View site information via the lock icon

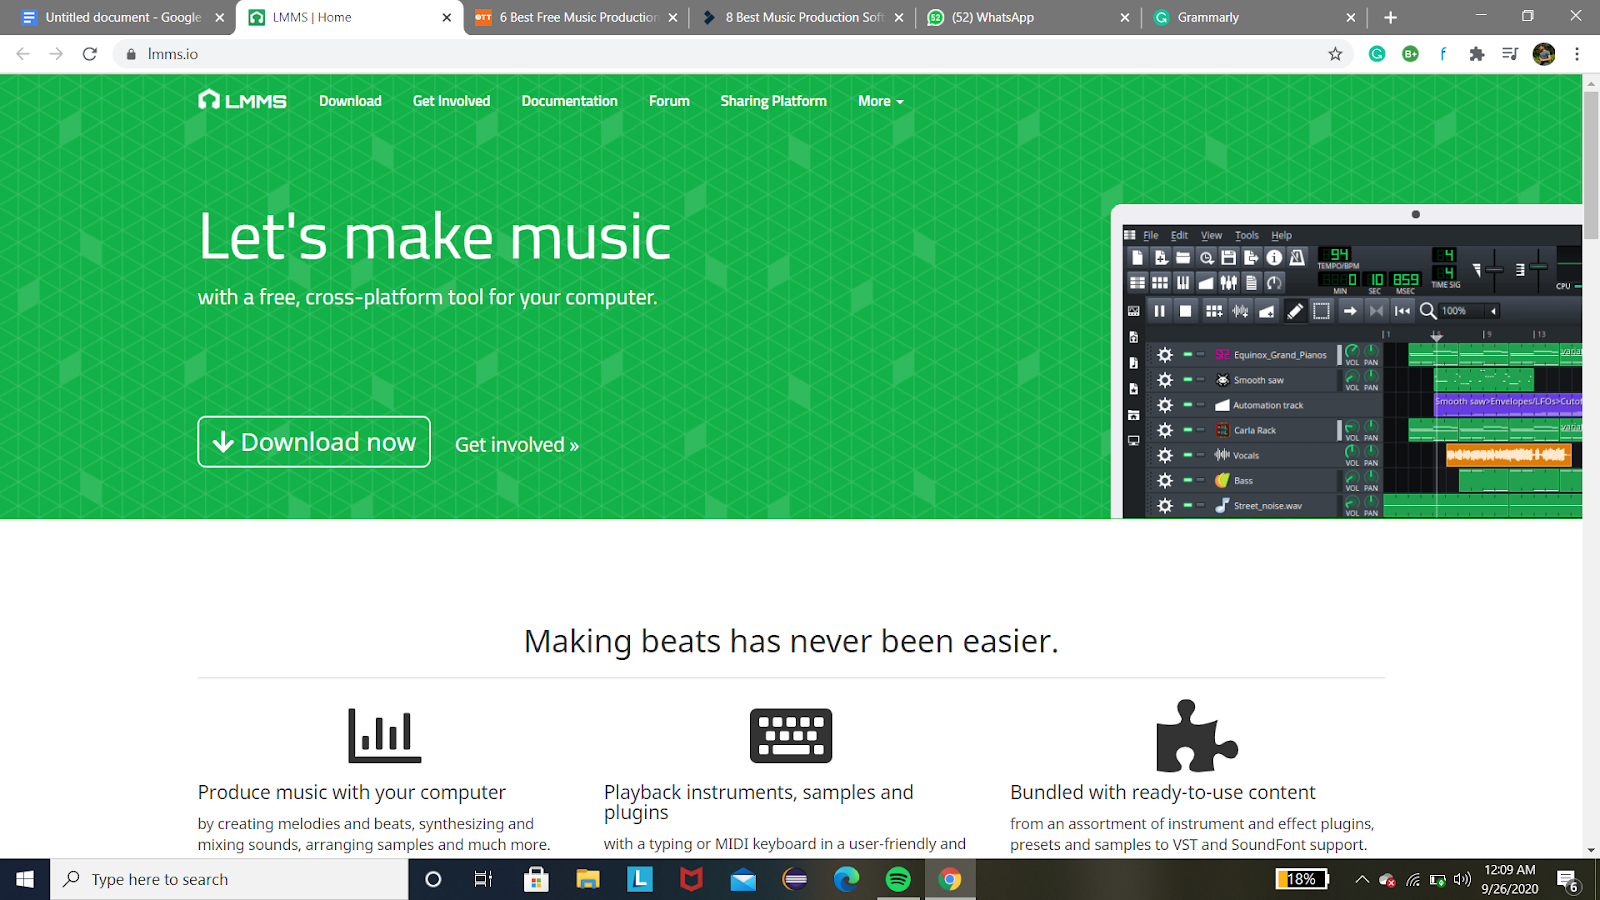point(131,54)
